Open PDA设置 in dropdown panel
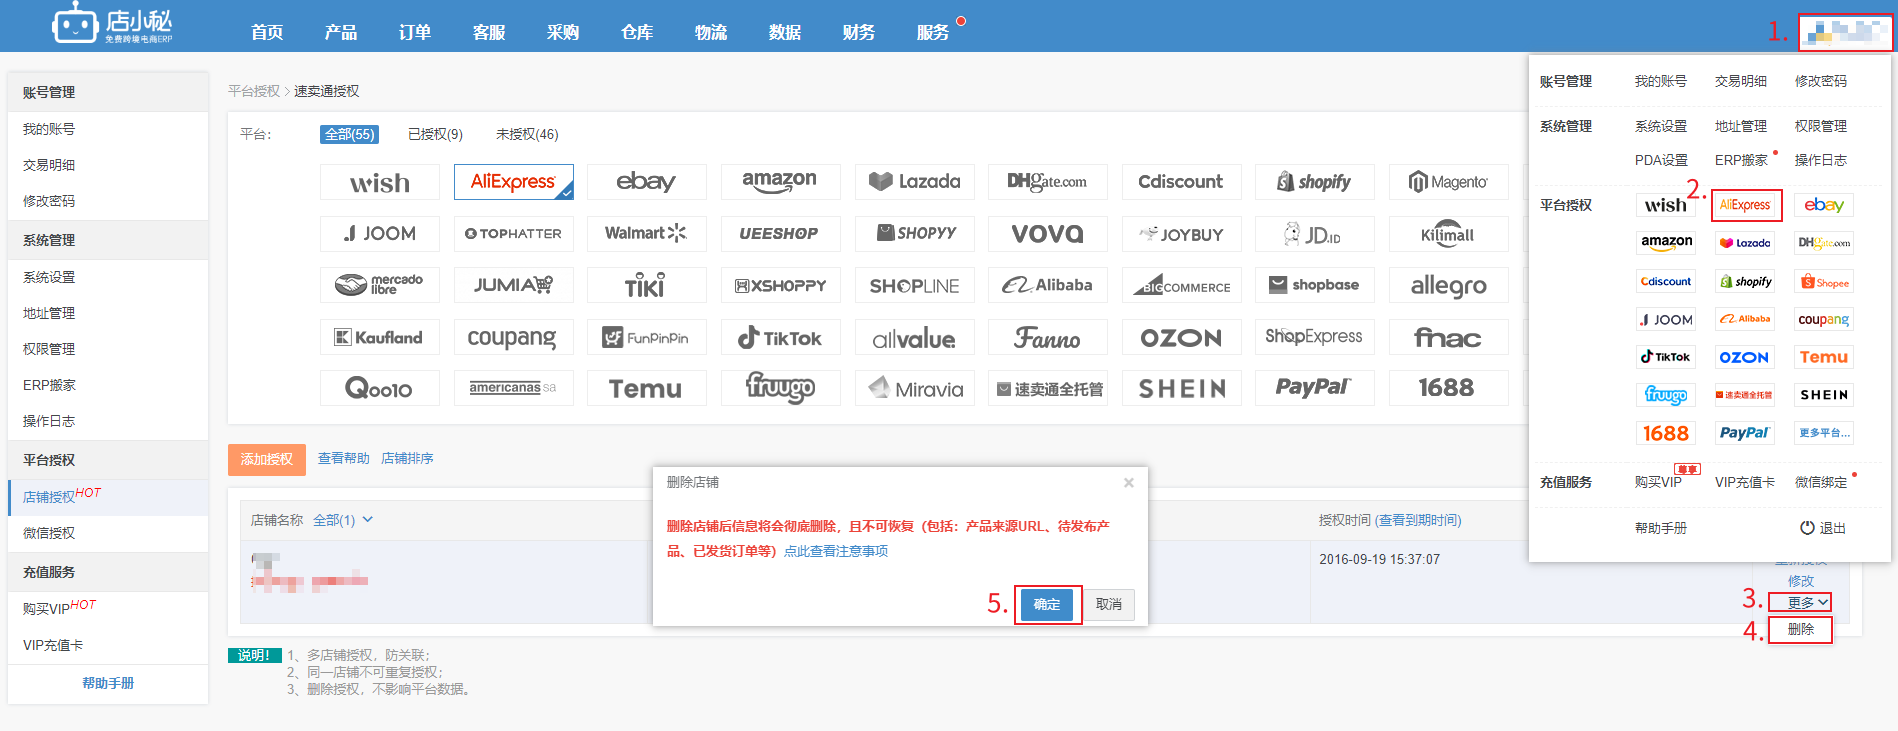The height and width of the screenshot is (731, 1898). pyautogui.click(x=1661, y=160)
